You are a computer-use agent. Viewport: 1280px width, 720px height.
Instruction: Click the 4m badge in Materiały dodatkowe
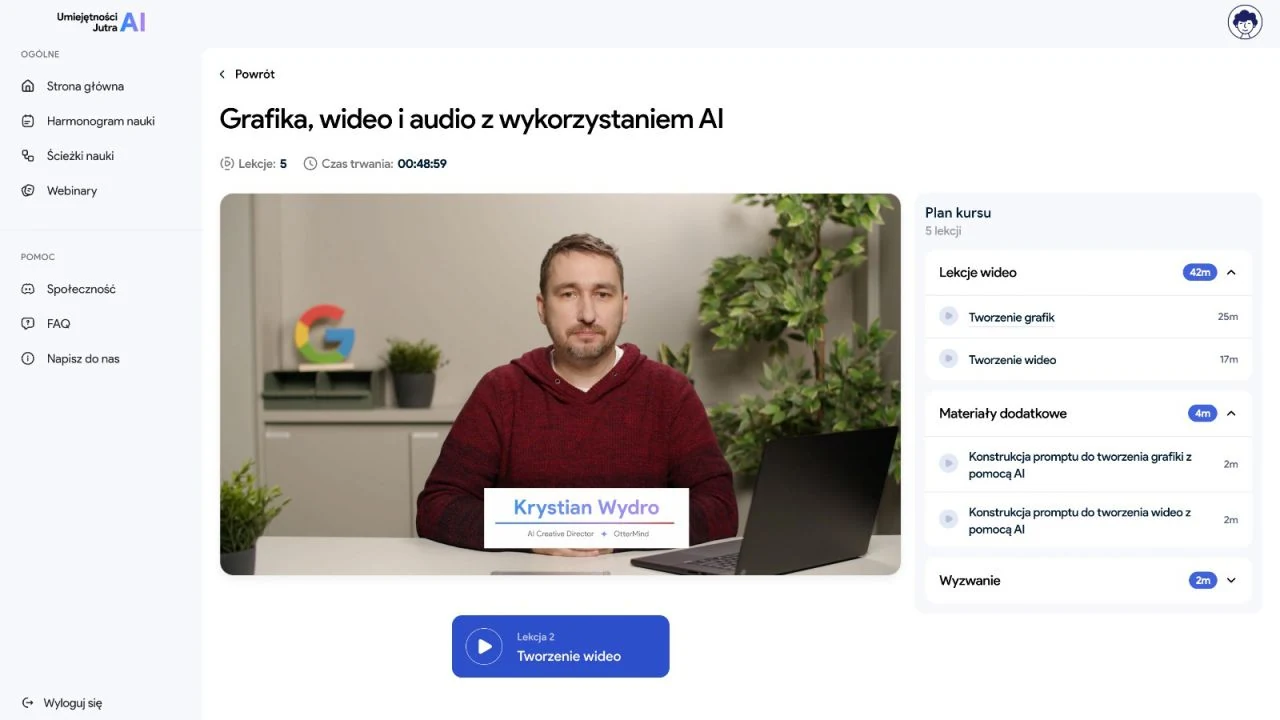[x=1202, y=413]
